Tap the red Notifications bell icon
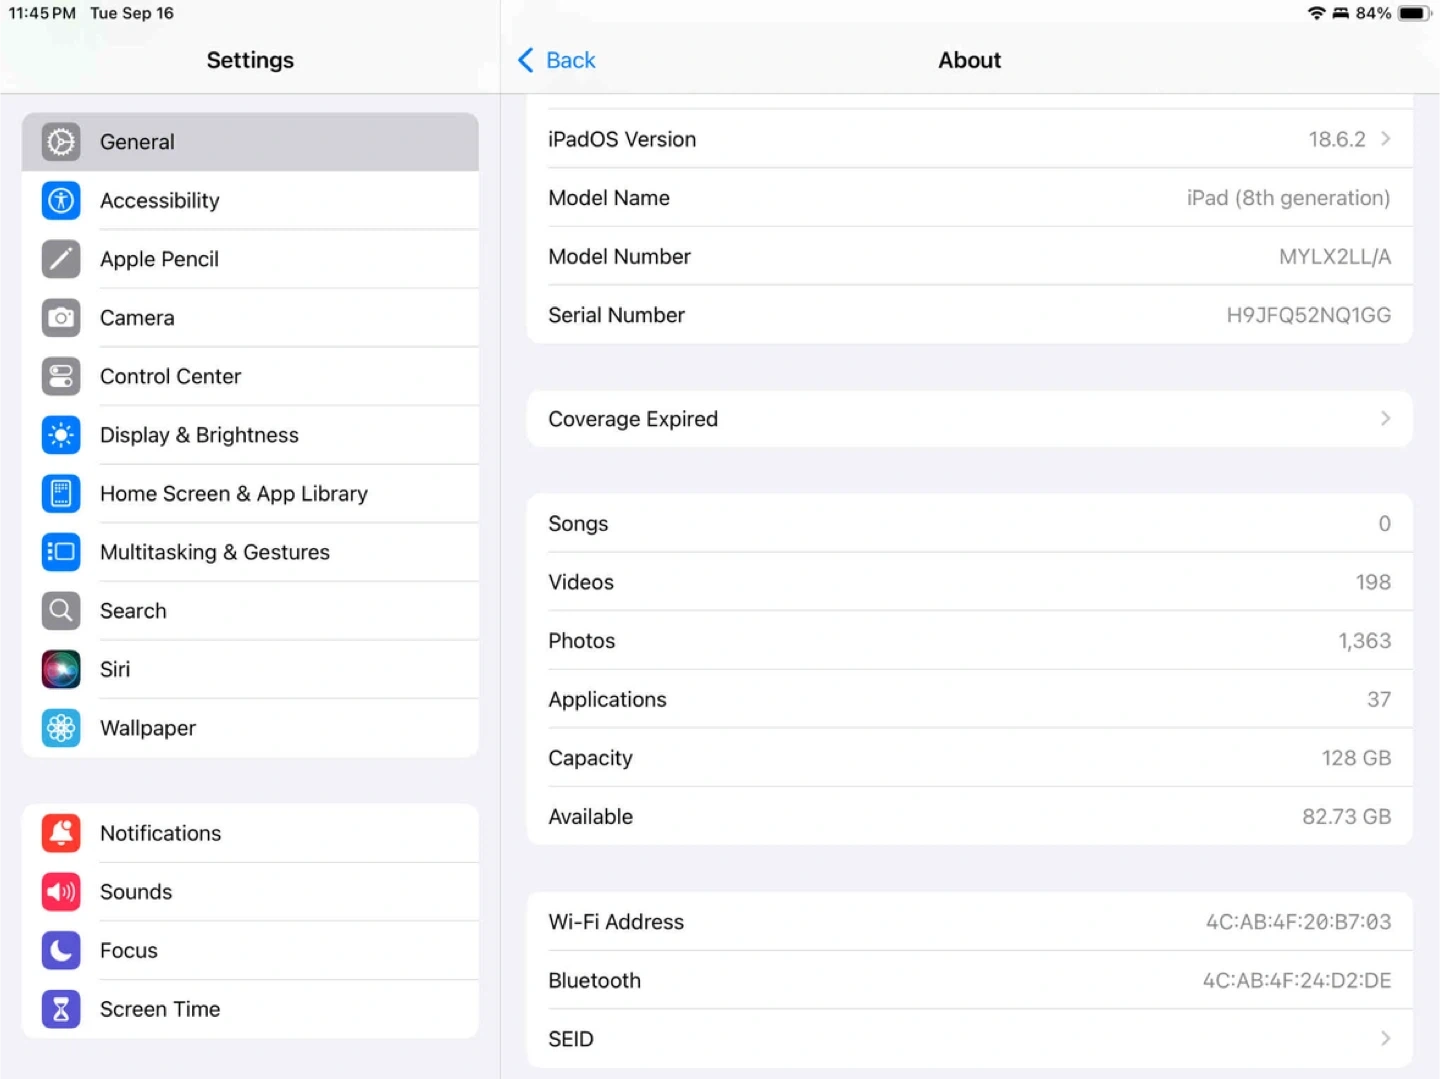Image resolution: width=1440 pixels, height=1079 pixels. (x=61, y=833)
